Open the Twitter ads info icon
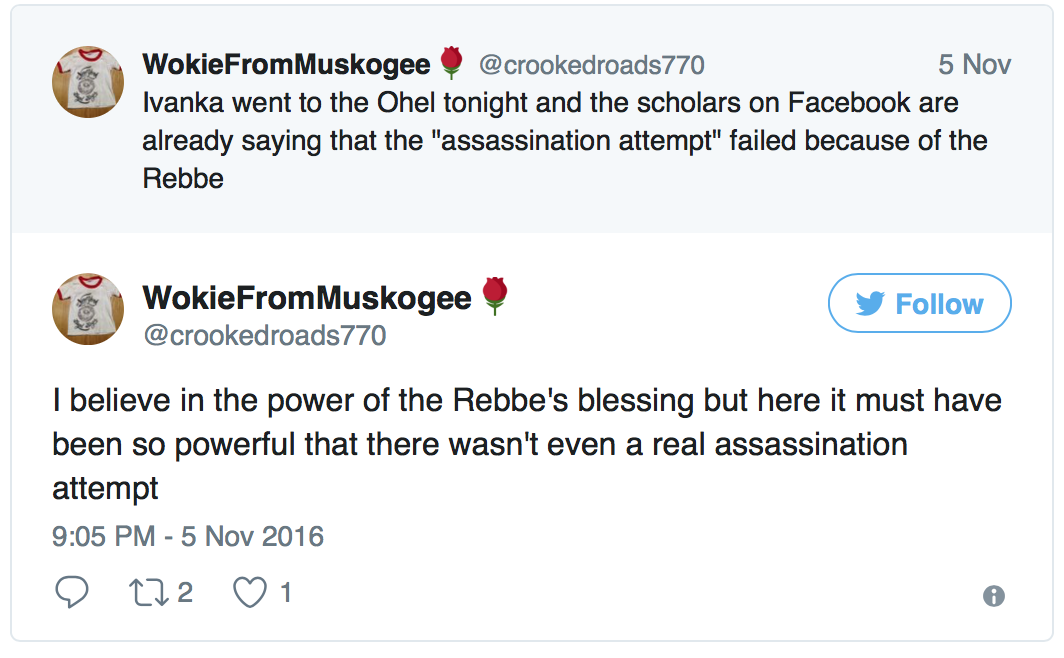Image resolution: width=1064 pixels, height=658 pixels. pyautogui.click(x=993, y=596)
